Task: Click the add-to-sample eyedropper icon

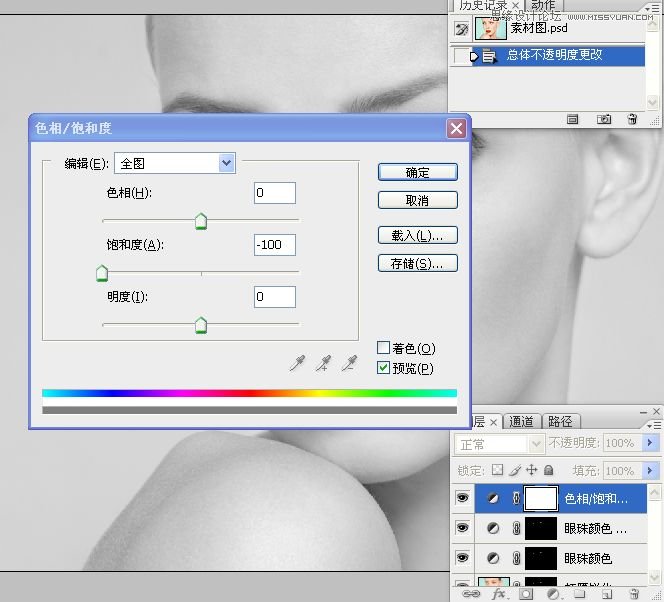Action: (x=323, y=364)
